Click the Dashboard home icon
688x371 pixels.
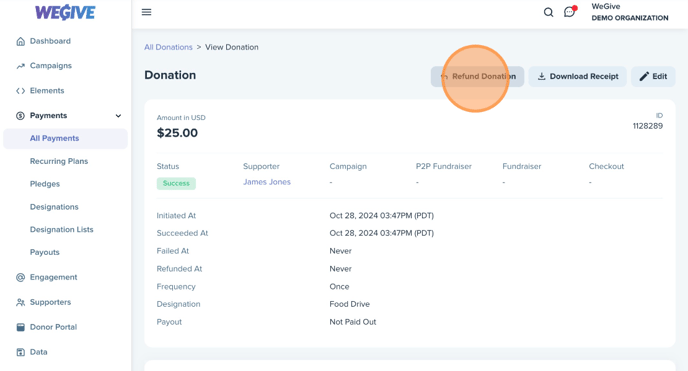coord(21,41)
